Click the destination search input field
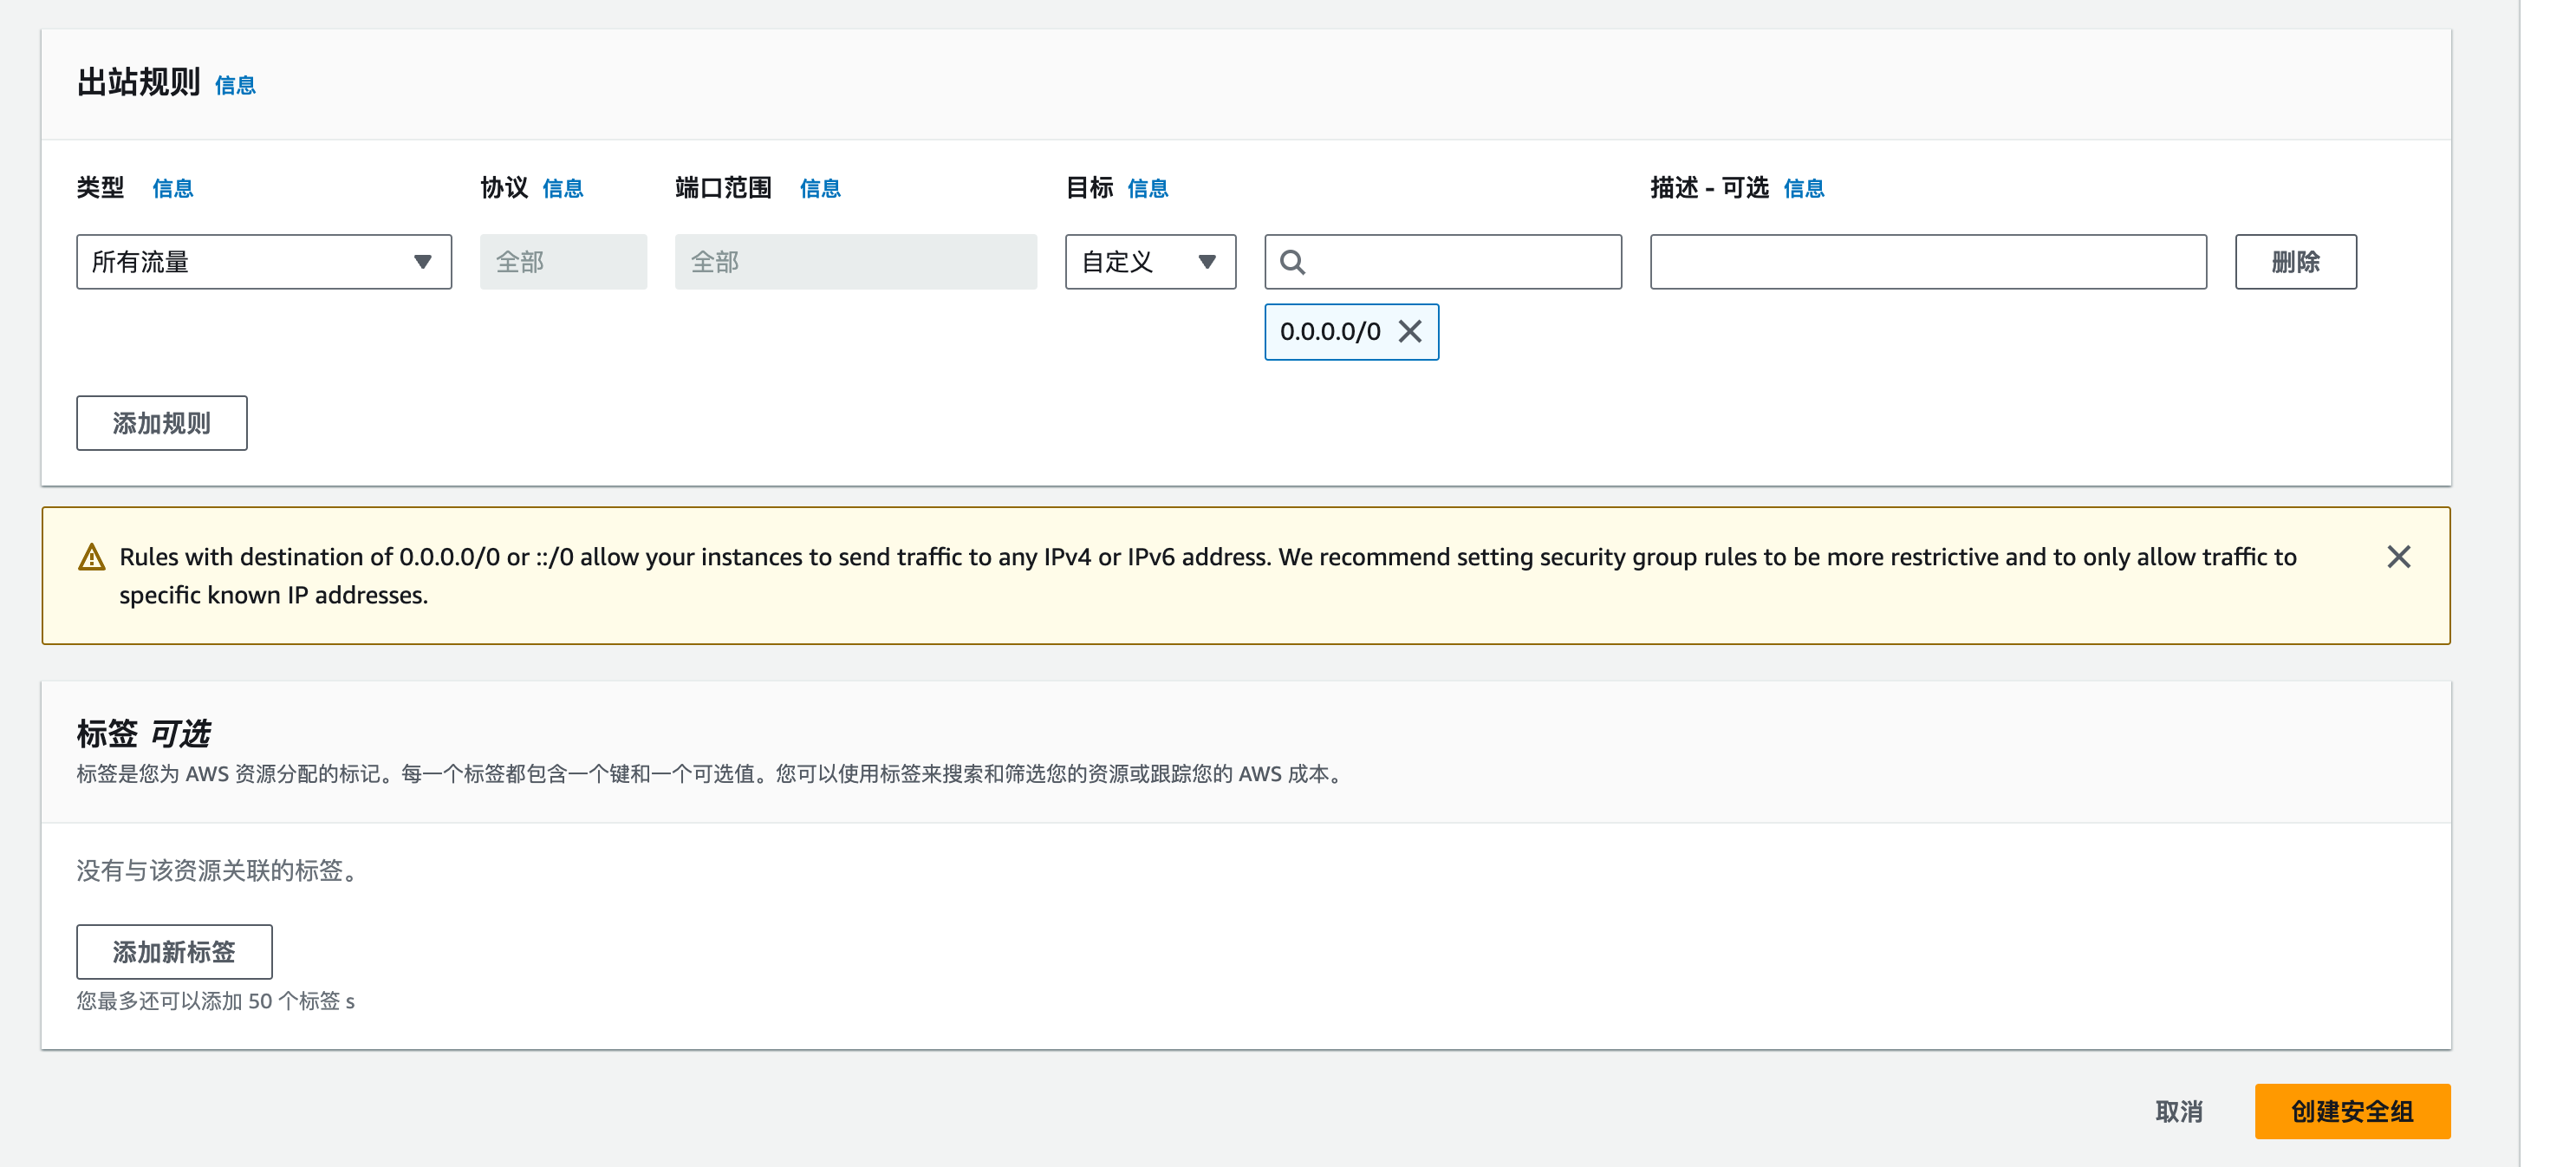The width and height of the screenshot is (2576, 1167). point(1443,262)
